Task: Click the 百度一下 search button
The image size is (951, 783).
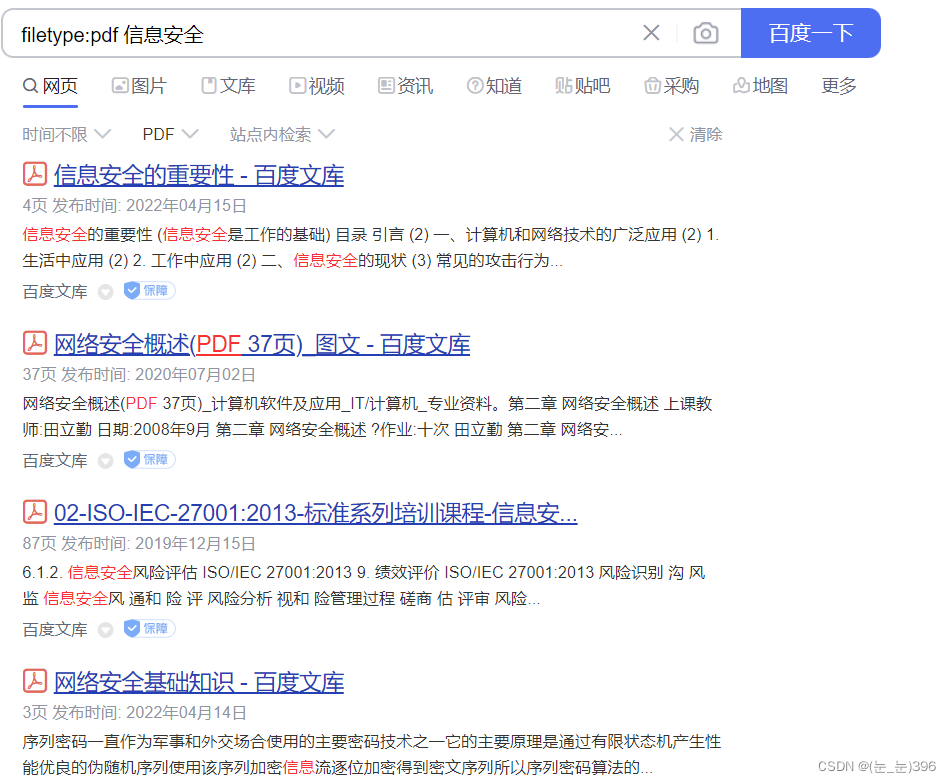Action: (x=810, y=33)
